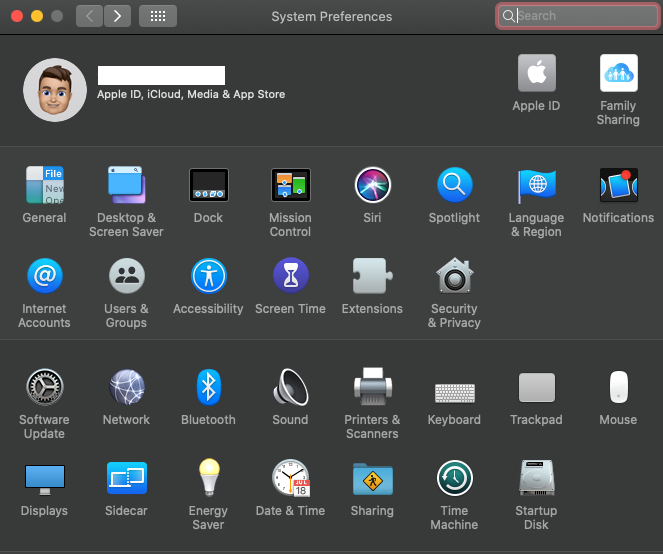Open Displays preferences
The image size is (663, 554).
click(x=45, y=479)
